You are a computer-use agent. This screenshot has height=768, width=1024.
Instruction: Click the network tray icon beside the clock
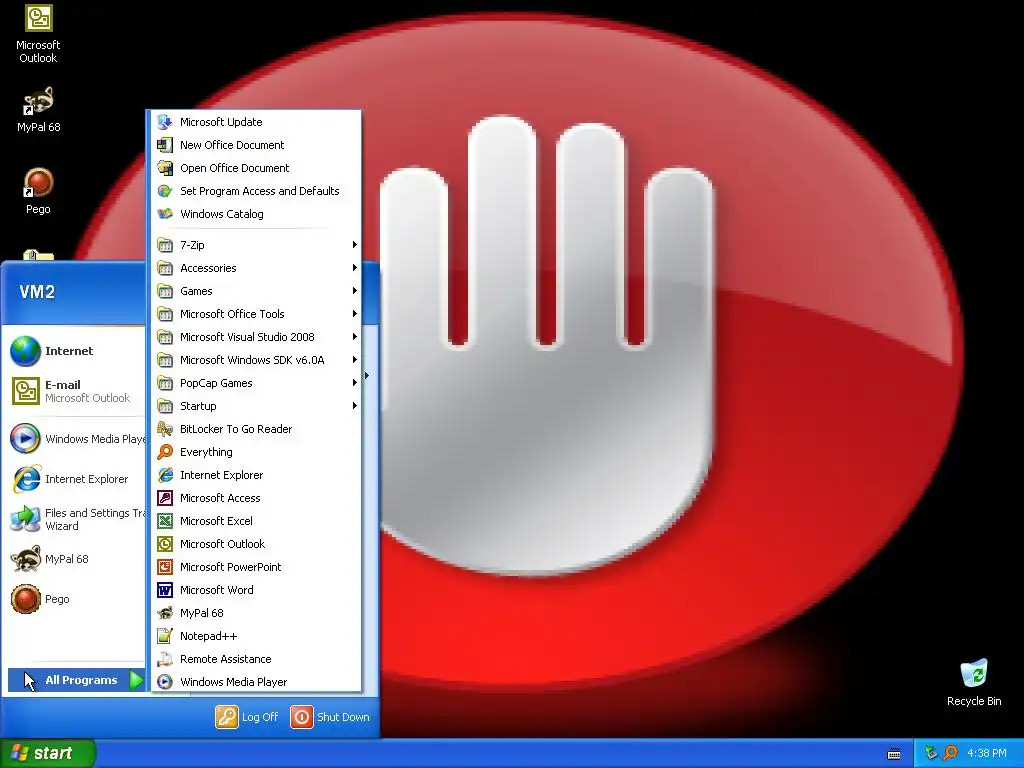click(931, 753)
